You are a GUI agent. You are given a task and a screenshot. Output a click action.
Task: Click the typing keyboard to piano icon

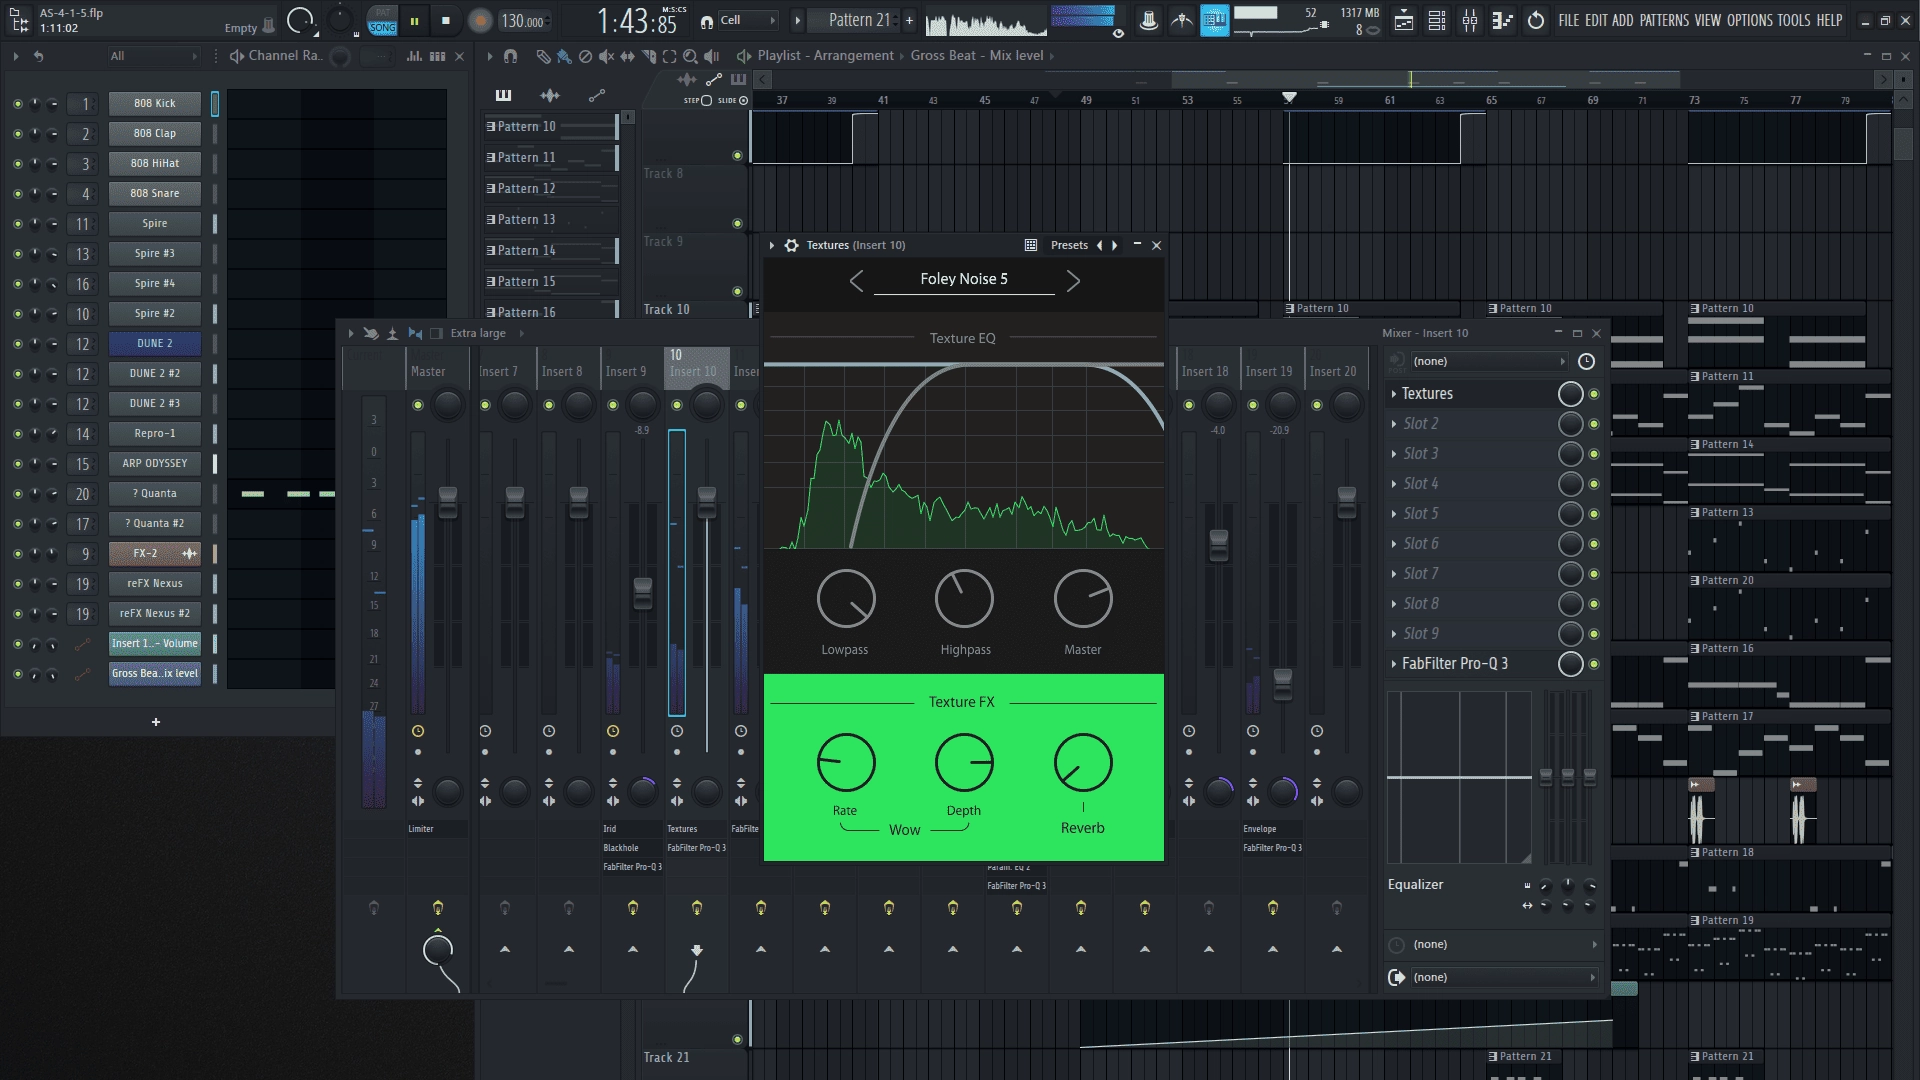tap(1215, 20)
